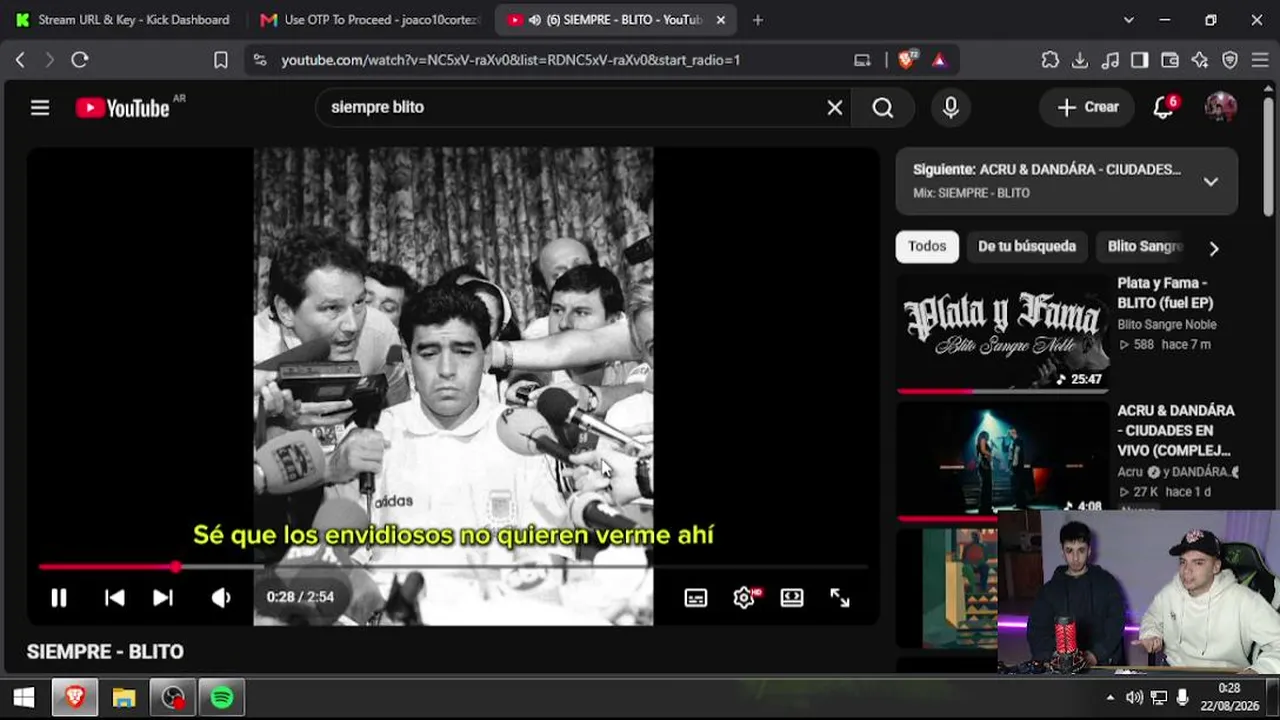This screenshot has width=1280, height=720.
Task: Enter fullscreen on the video player
Action: (x=840, y=598)
